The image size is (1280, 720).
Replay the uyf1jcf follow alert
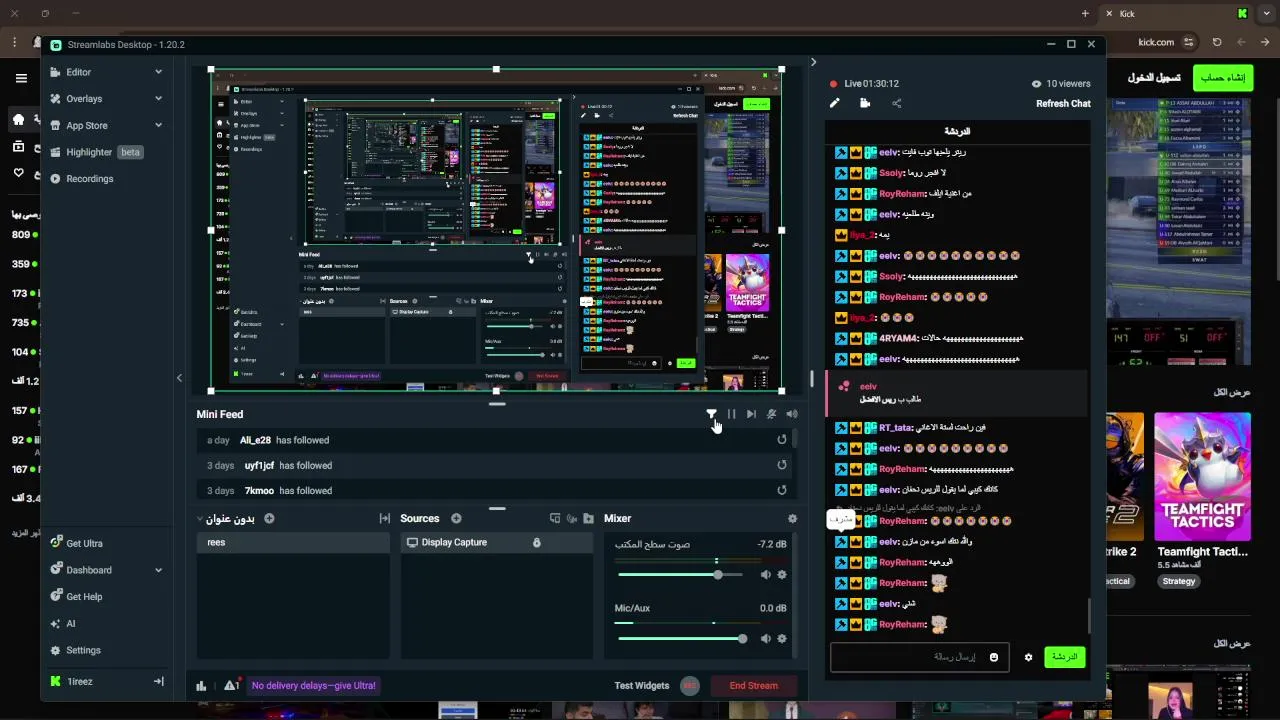(782, 465)
